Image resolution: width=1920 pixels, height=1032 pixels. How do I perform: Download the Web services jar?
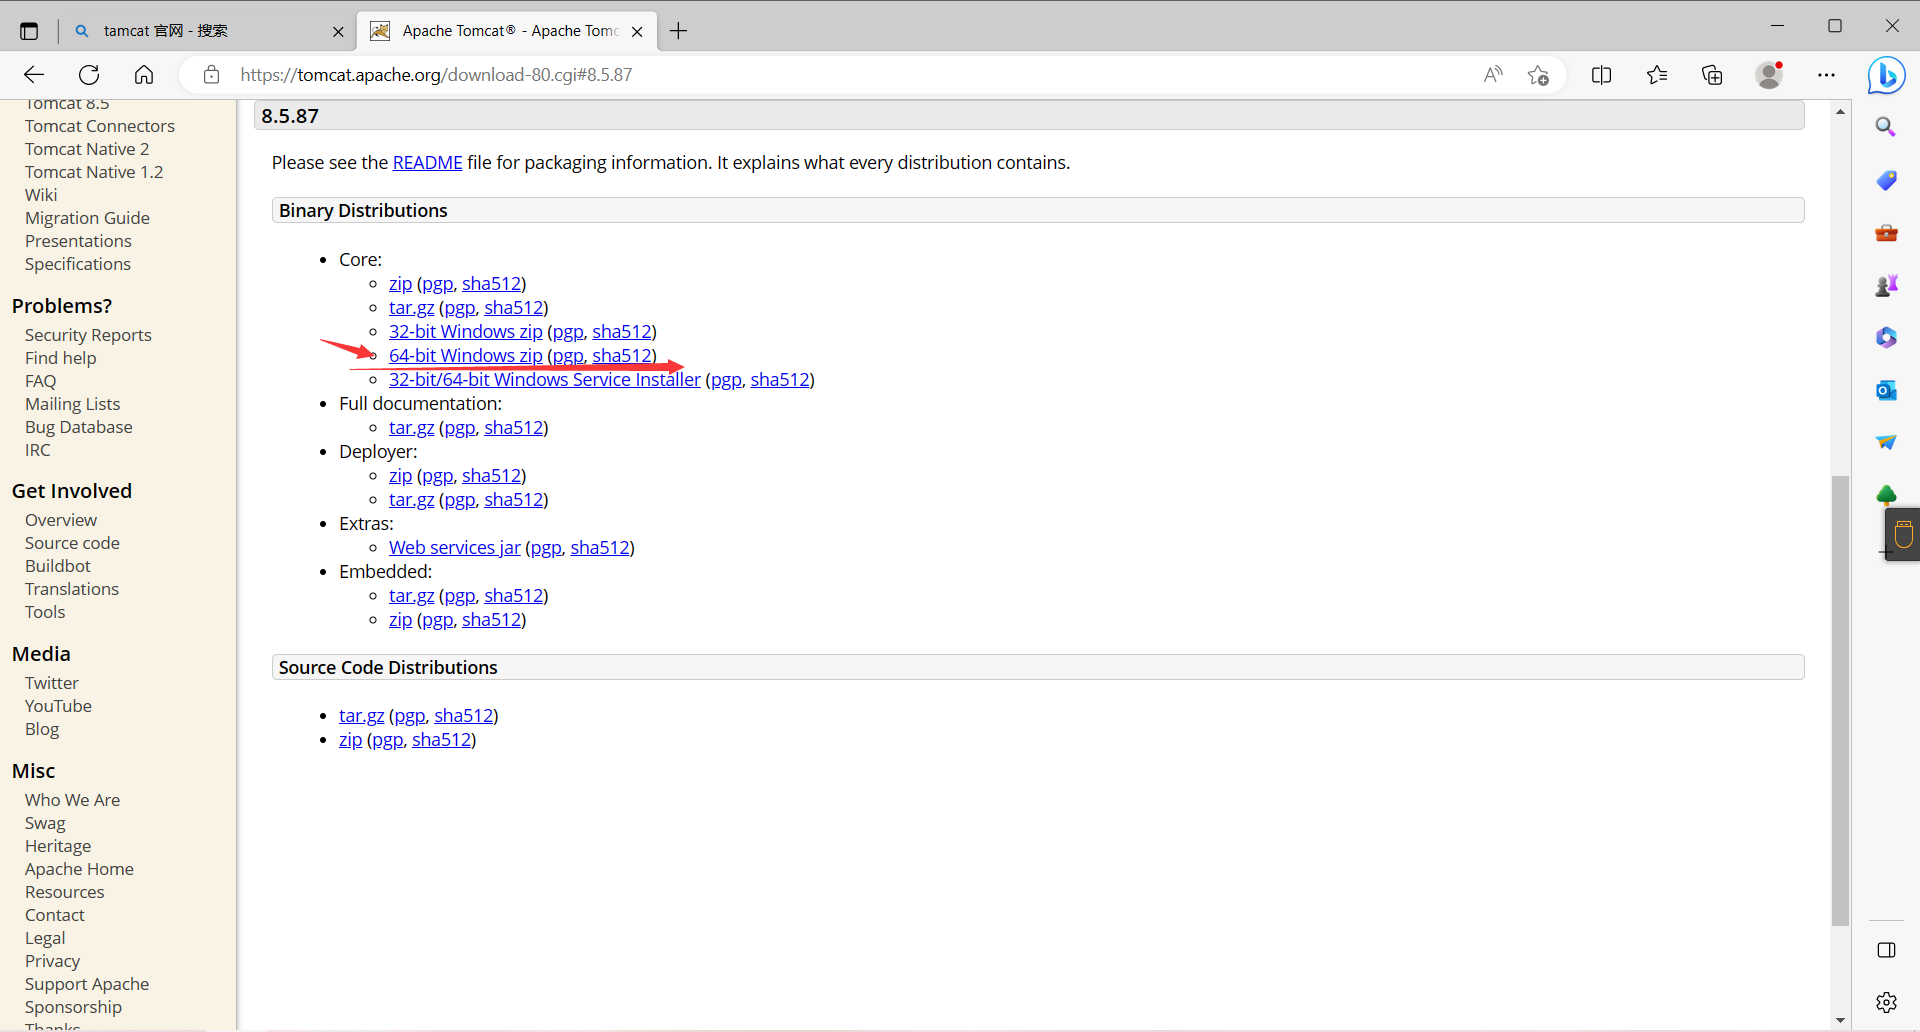click(455, 548)
